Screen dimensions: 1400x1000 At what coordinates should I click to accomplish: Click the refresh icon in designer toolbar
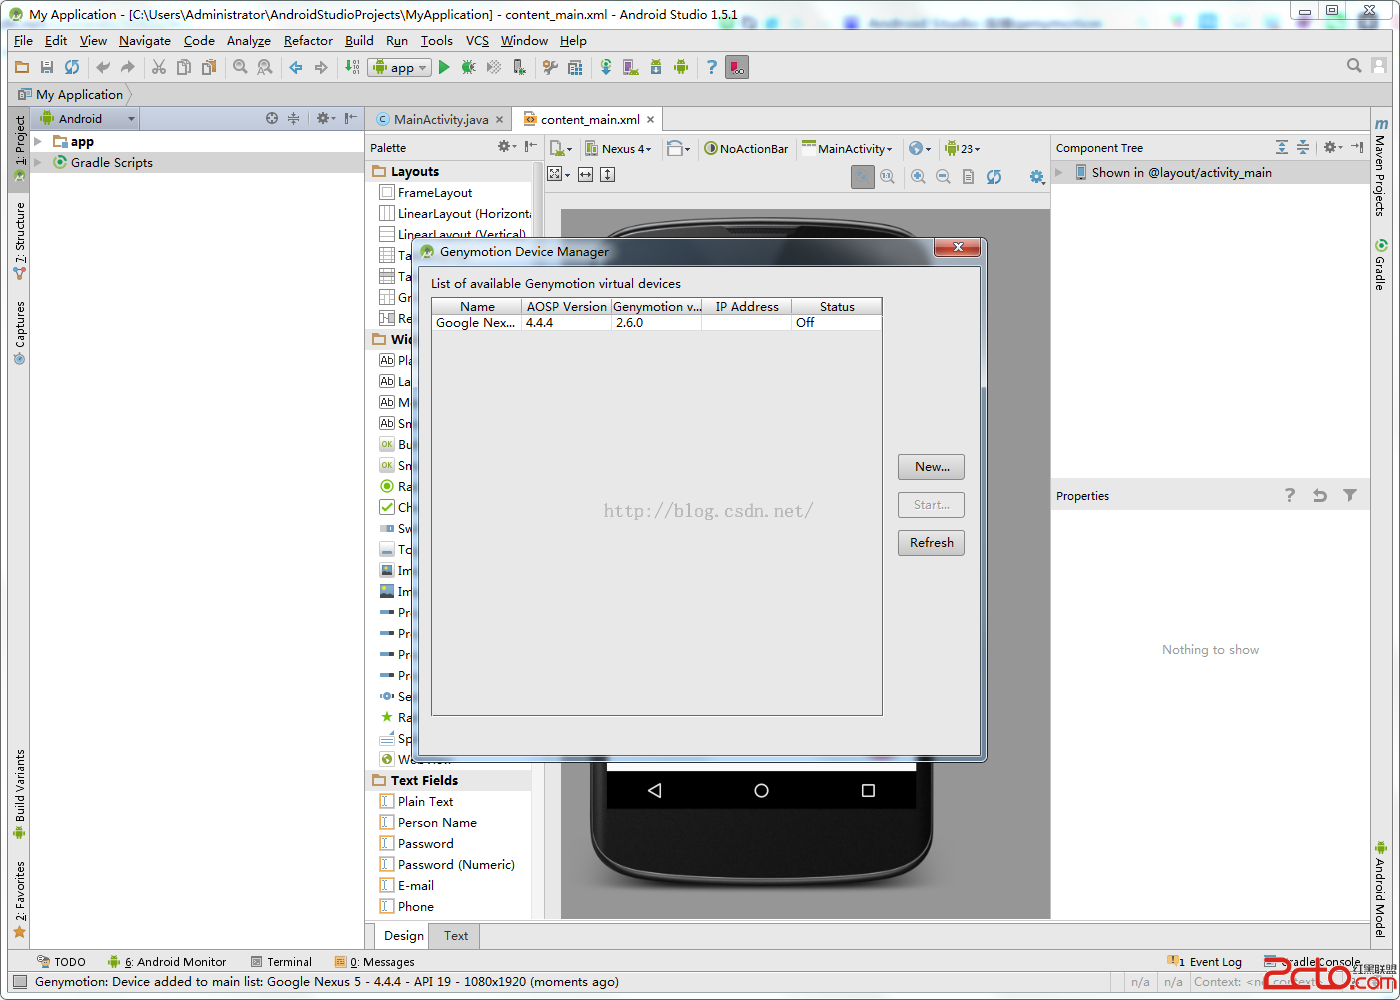click(x=994, y=176)
